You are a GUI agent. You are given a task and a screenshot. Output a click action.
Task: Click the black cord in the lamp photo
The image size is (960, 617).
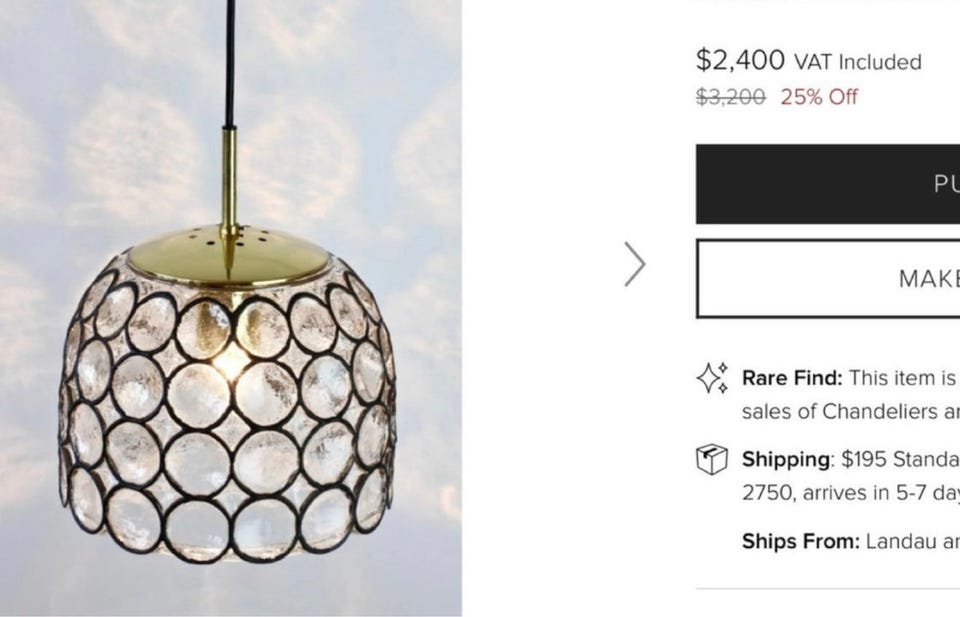(230, 60)
